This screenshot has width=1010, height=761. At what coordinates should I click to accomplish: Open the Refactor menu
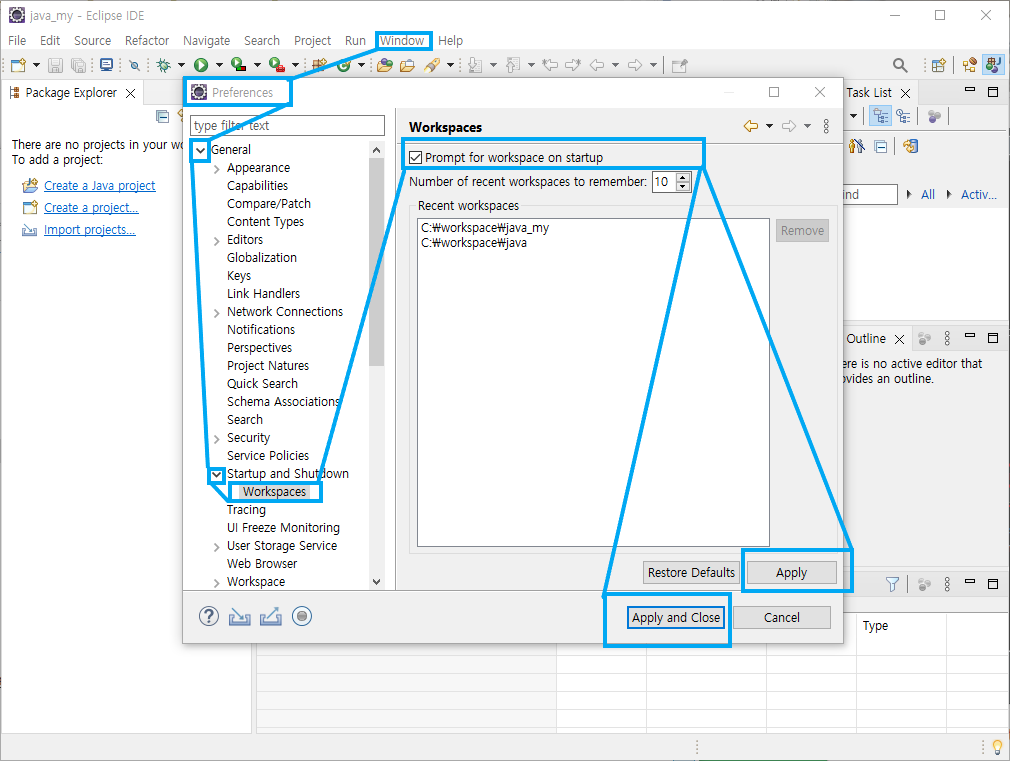pyautogui.click(x=147, y=41)
